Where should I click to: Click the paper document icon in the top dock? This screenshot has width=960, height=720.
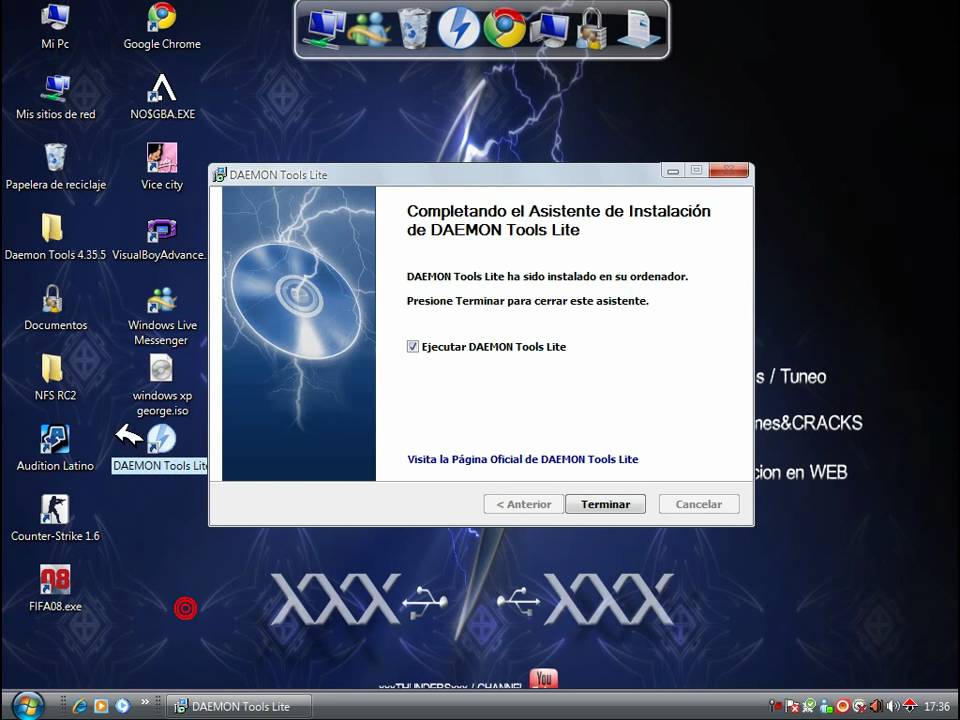pos(639,28)
